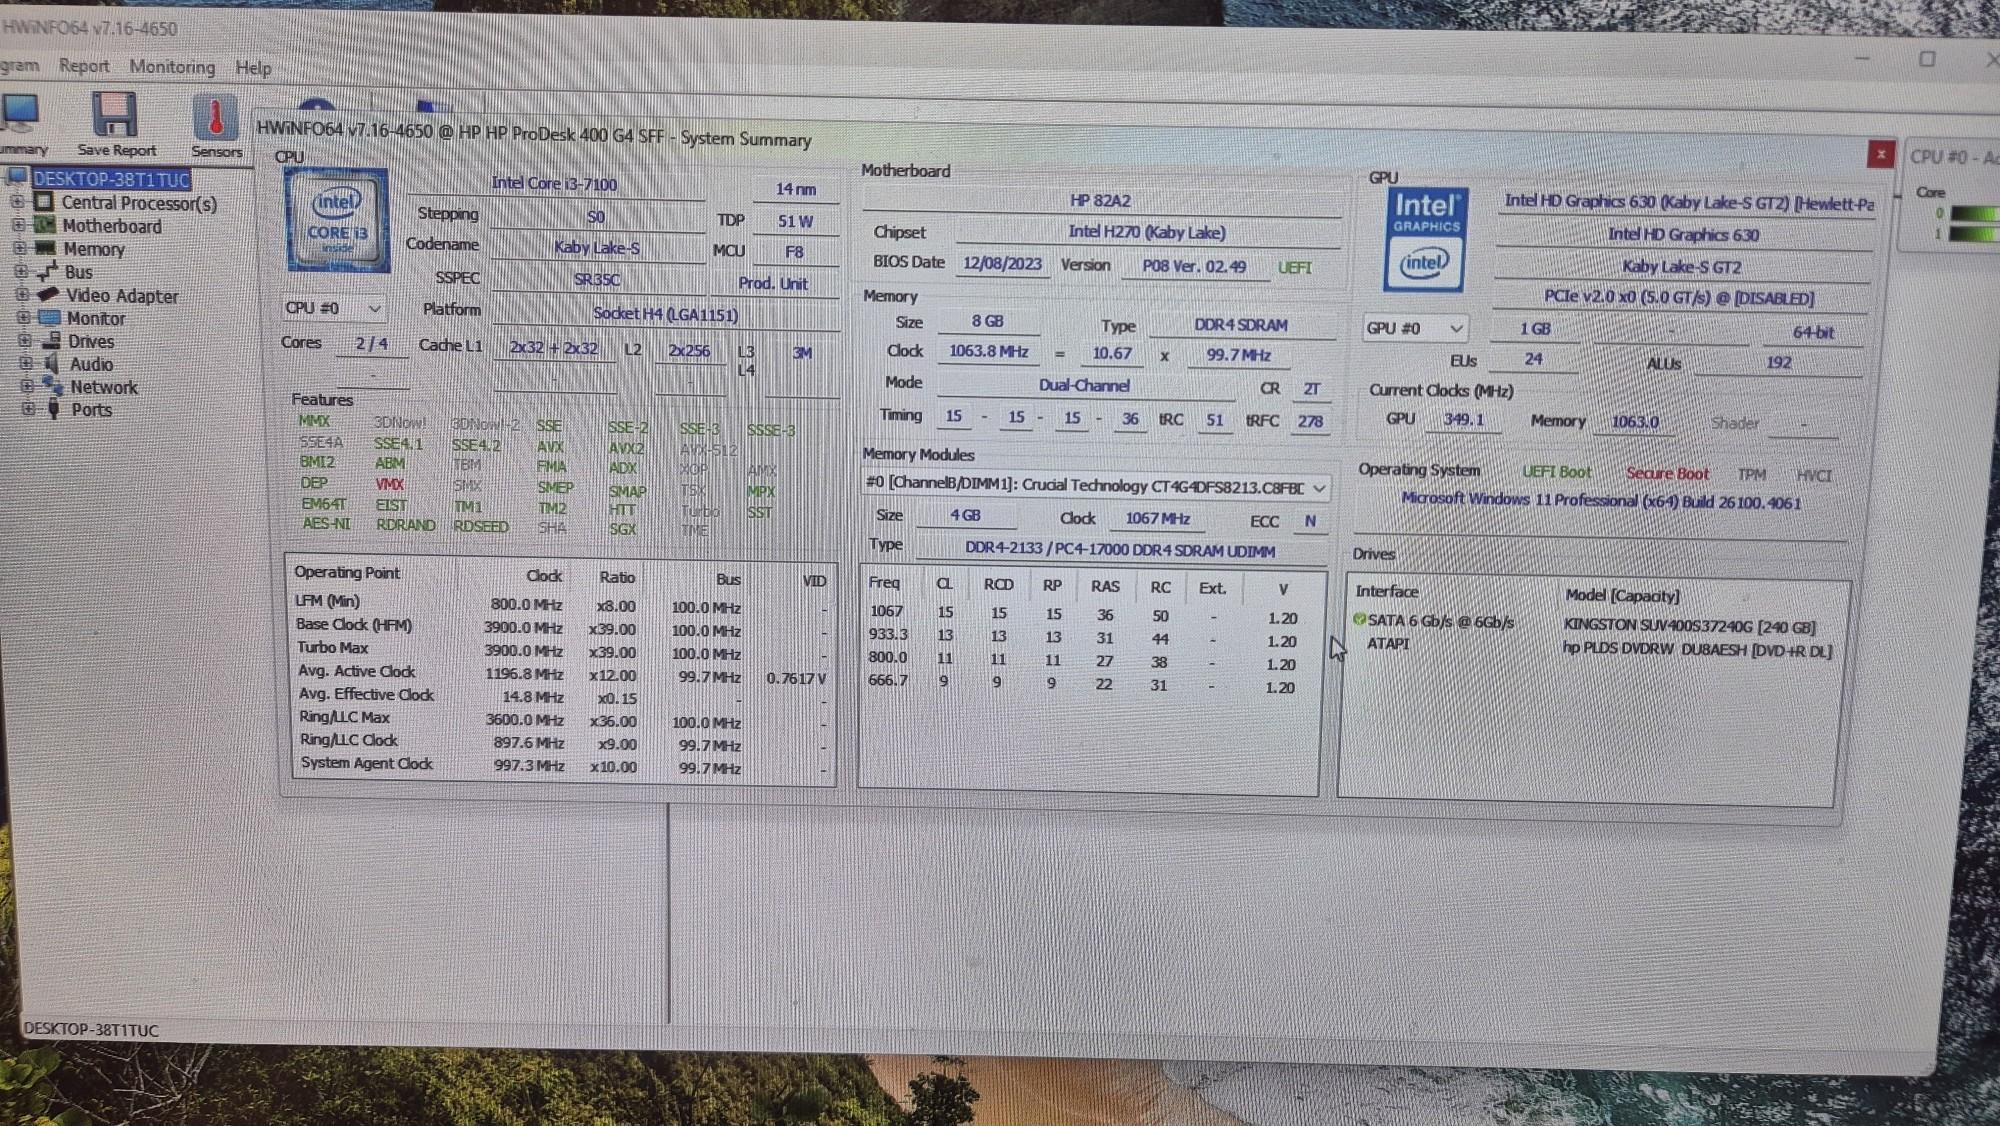Expand the Motherboard tree node
The height and width of the screenshot is (1126, 2000).
click(x=18, y=225)
